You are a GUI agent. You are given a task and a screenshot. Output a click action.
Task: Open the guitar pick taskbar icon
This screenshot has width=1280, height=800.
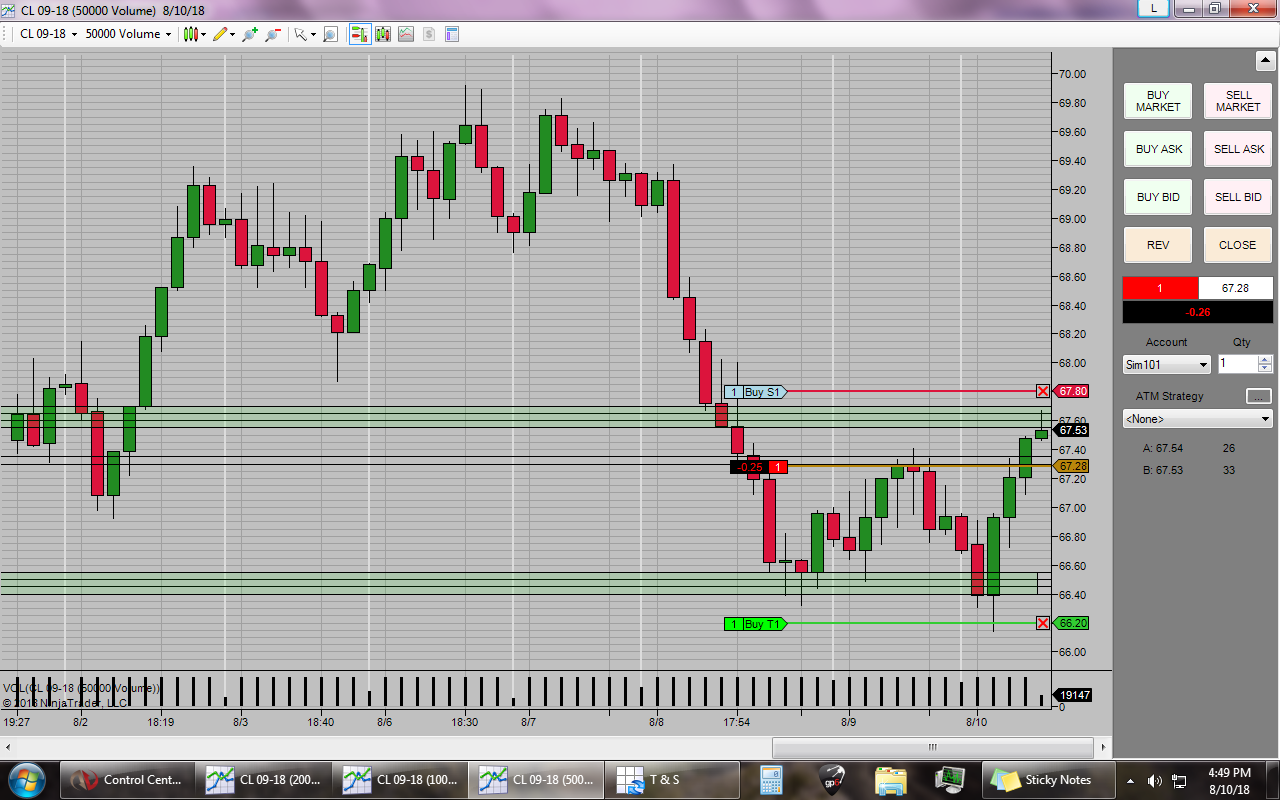coord(832,780)
